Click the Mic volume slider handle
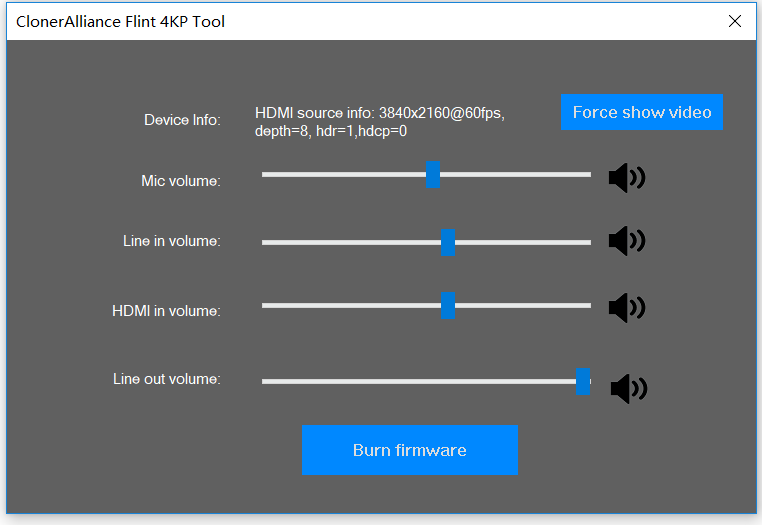 (x=433, y=175)
